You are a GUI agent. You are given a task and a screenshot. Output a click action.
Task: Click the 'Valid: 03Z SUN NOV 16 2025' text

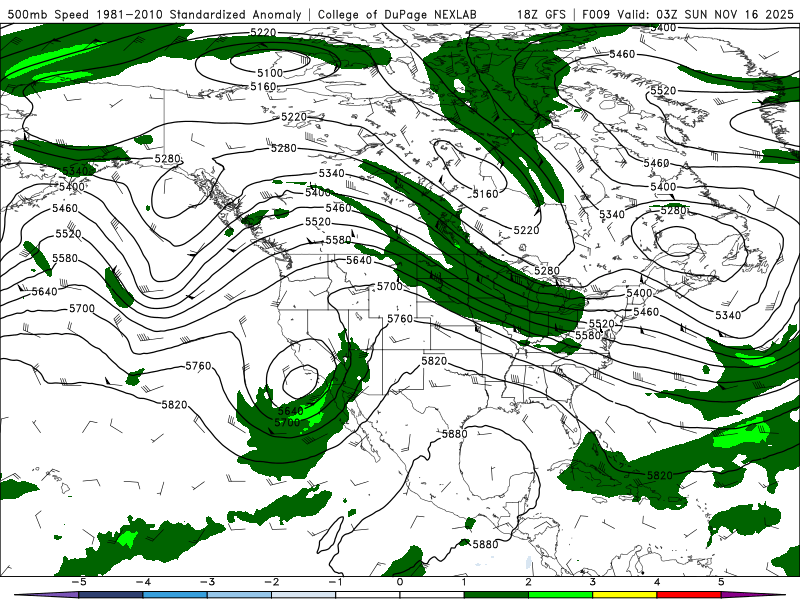[x=706, y=14]
